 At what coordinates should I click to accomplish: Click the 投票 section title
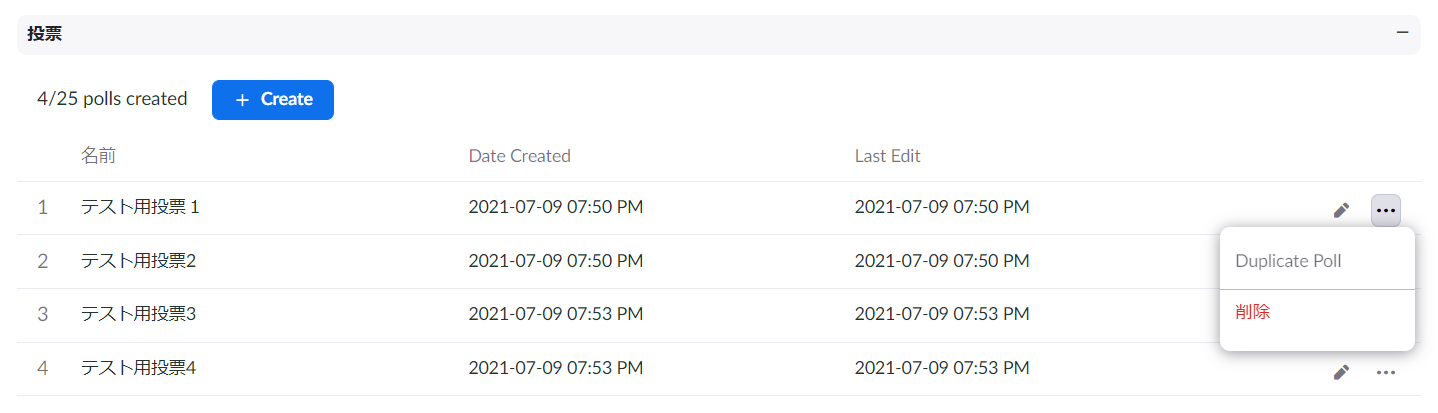point(44,34)
